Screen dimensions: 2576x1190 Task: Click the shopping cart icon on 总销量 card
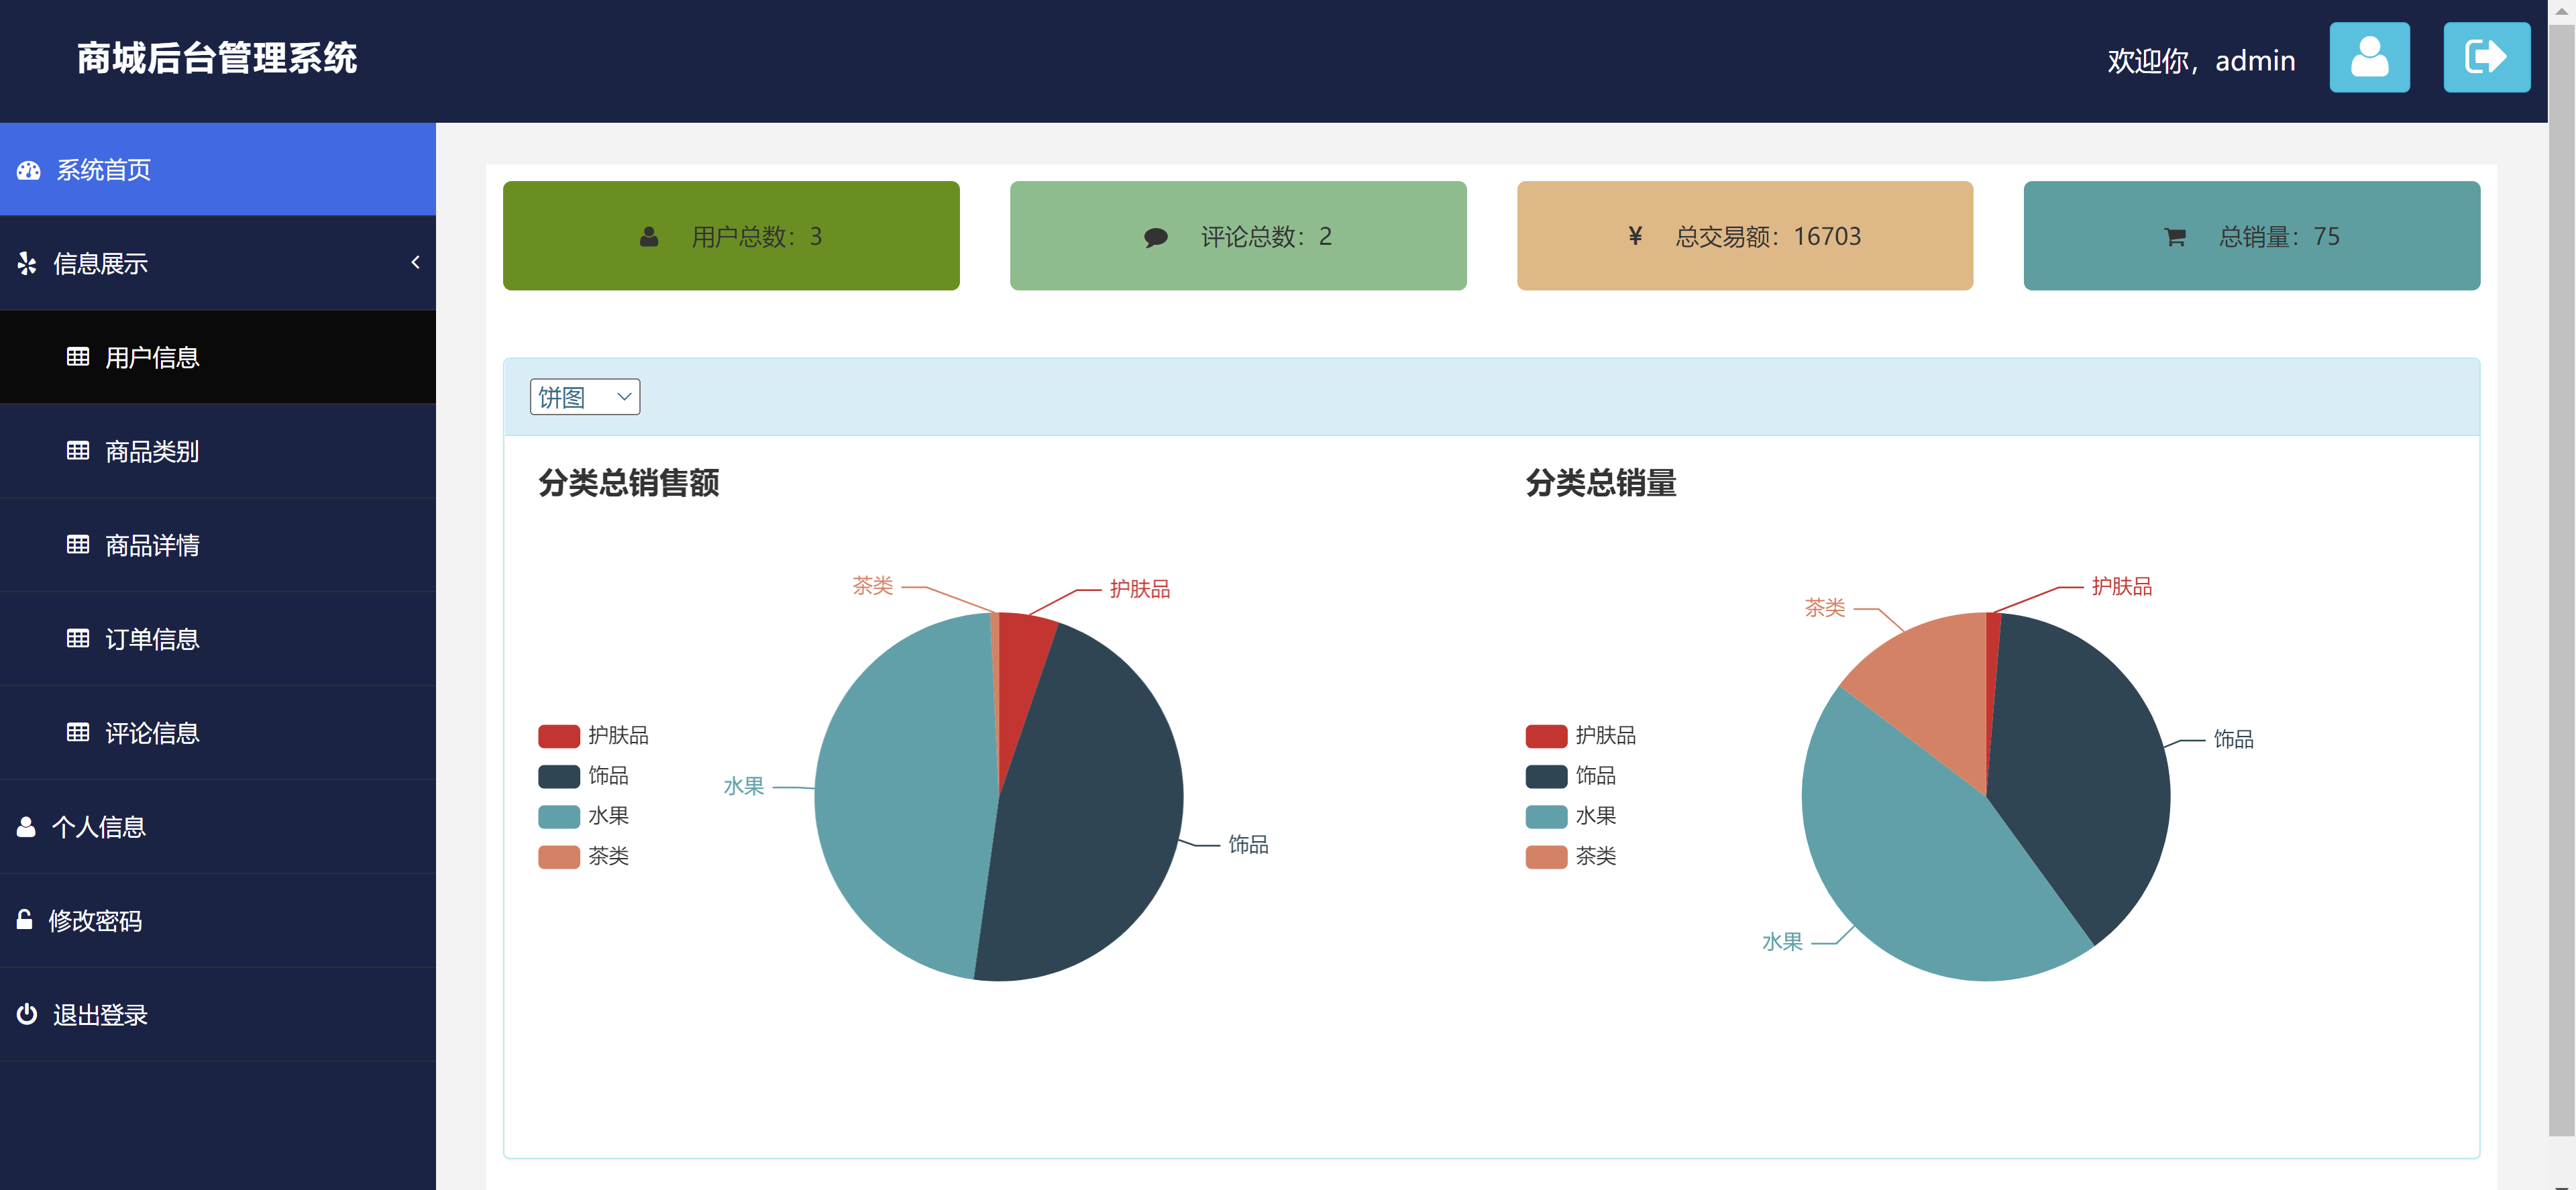(2175, 236)
